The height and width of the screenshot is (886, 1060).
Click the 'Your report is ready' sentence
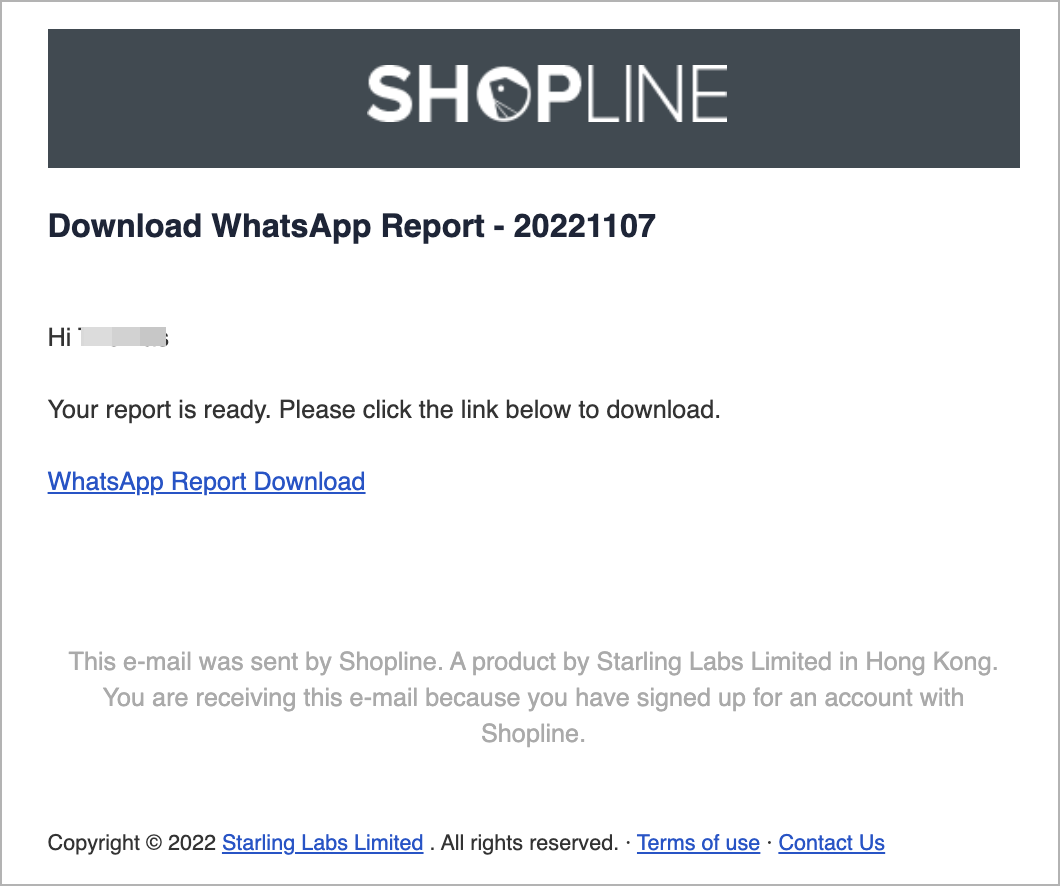click(384, 410)
